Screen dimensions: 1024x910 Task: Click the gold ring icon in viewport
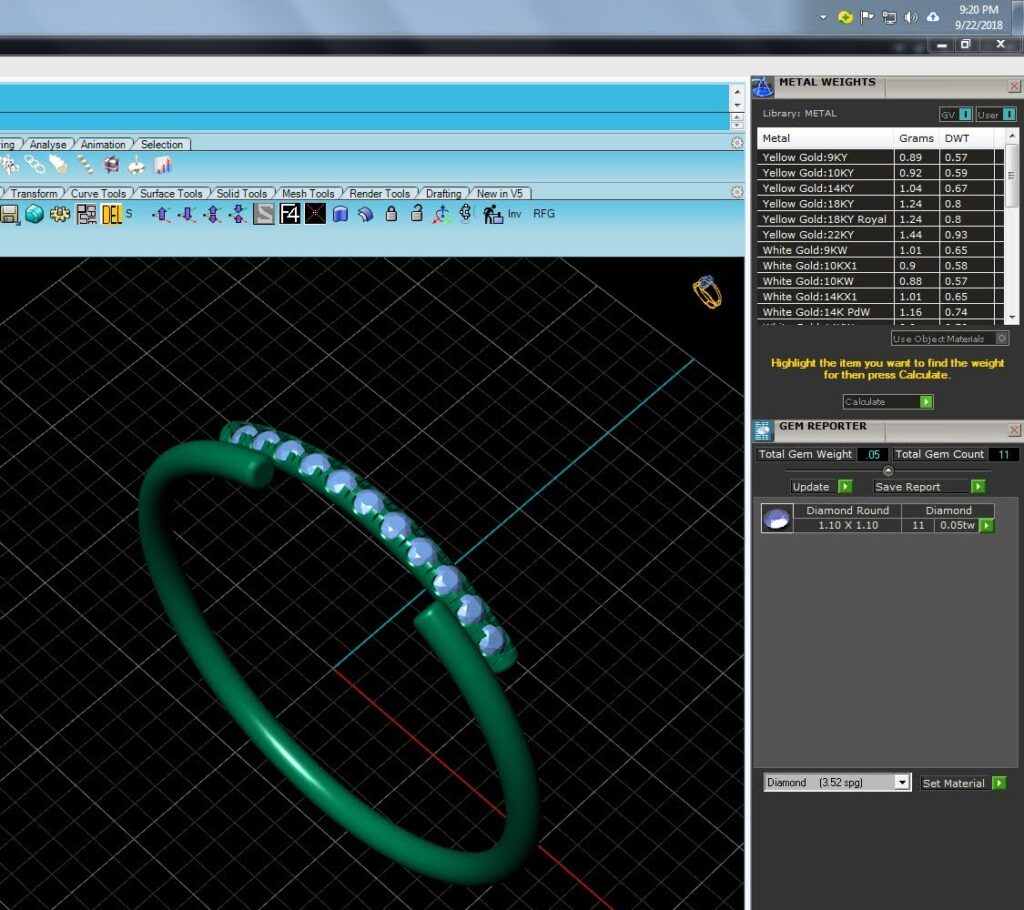(x=707, y=292)
